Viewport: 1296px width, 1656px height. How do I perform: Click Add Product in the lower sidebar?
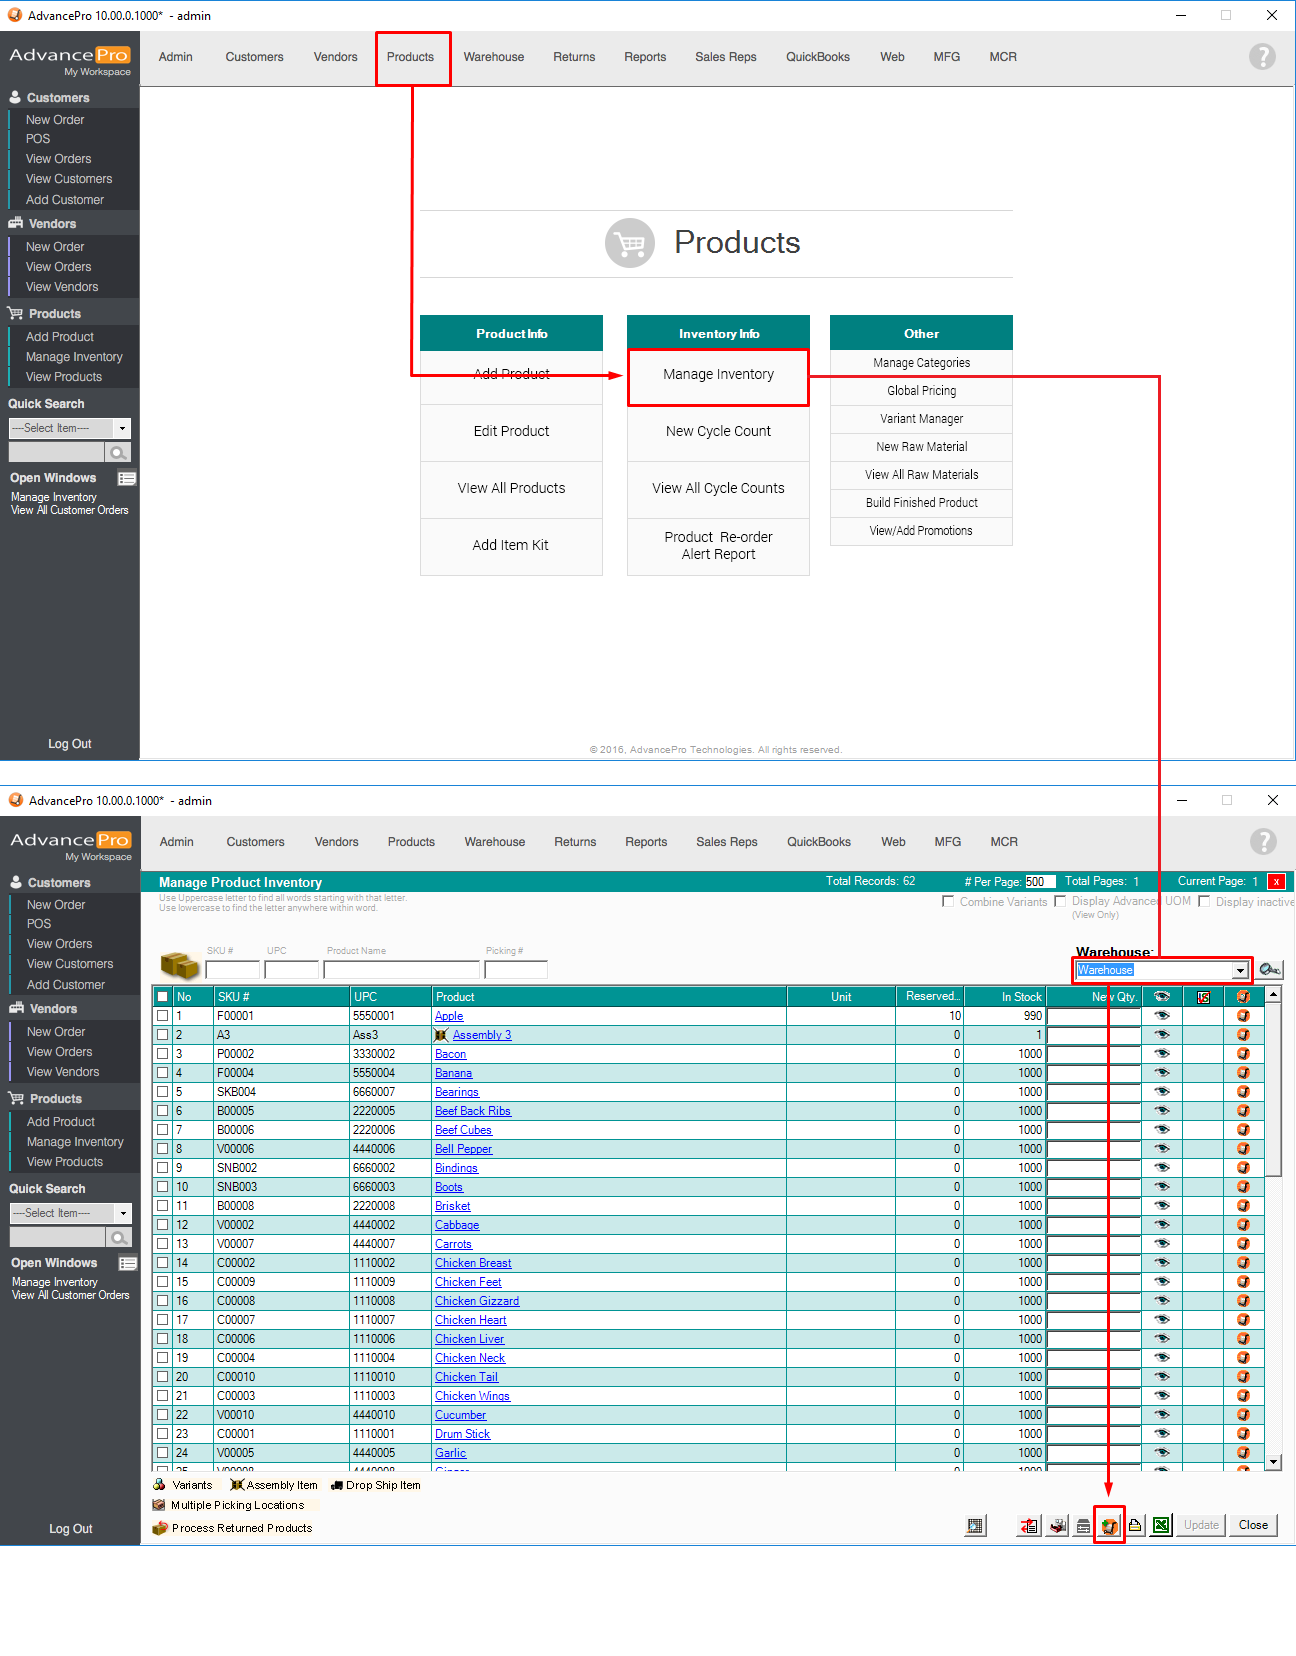pos(61,1122)
